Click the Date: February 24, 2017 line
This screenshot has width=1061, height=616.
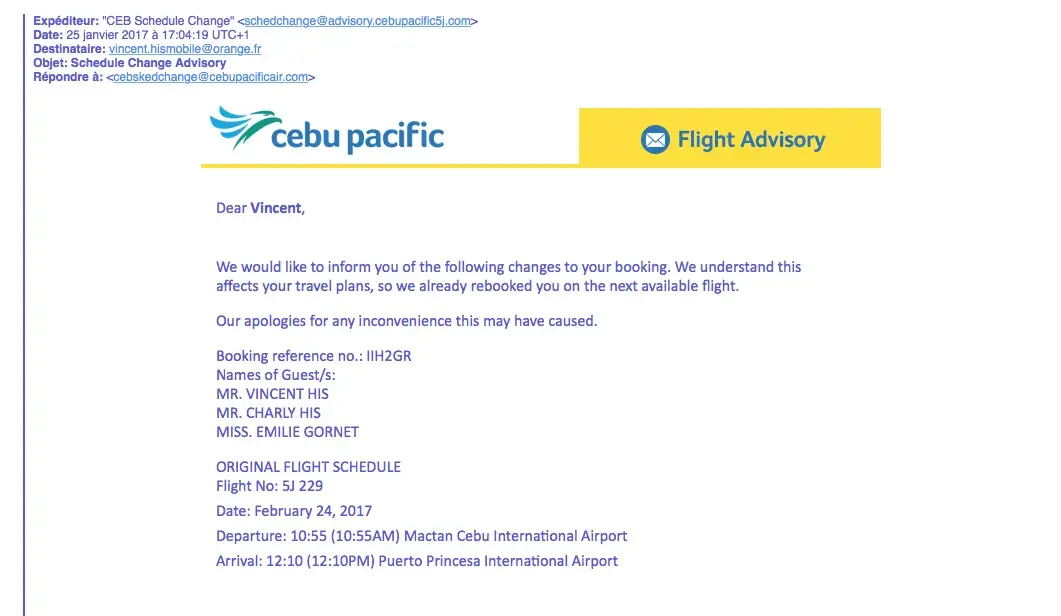click(x=294, y=511)
